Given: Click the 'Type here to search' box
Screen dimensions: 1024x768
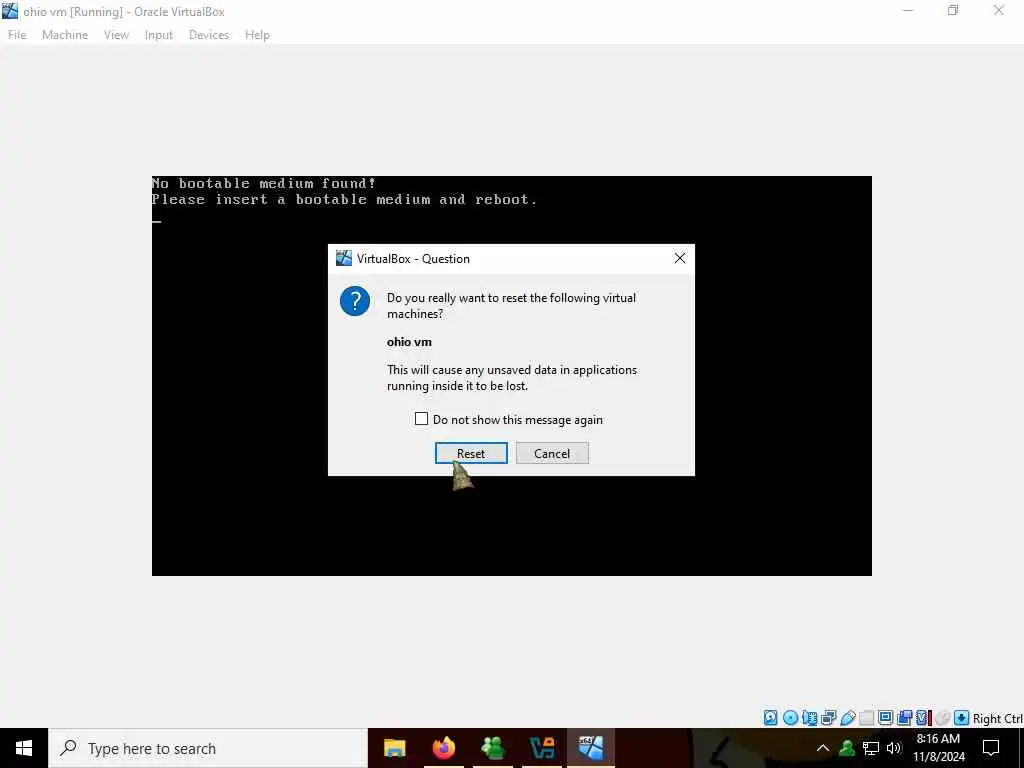Looking at the screenshot, I should click(x=208, y=748).
